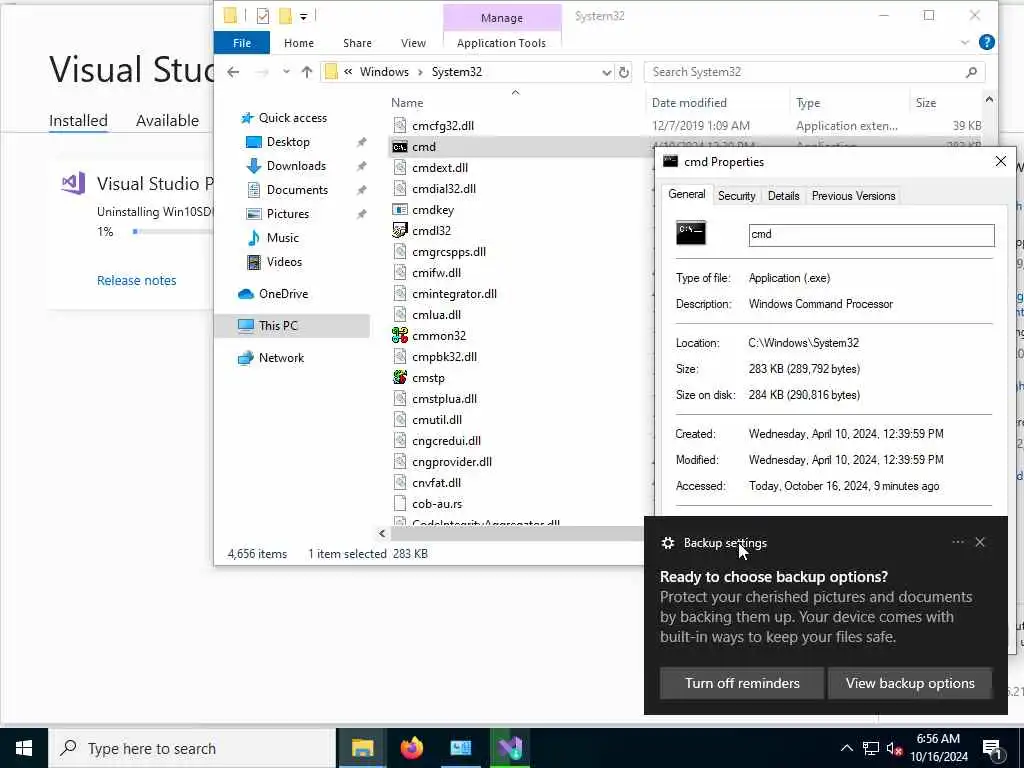
Task: Open the Application Tools tab
Action: [x=502, y=43]
